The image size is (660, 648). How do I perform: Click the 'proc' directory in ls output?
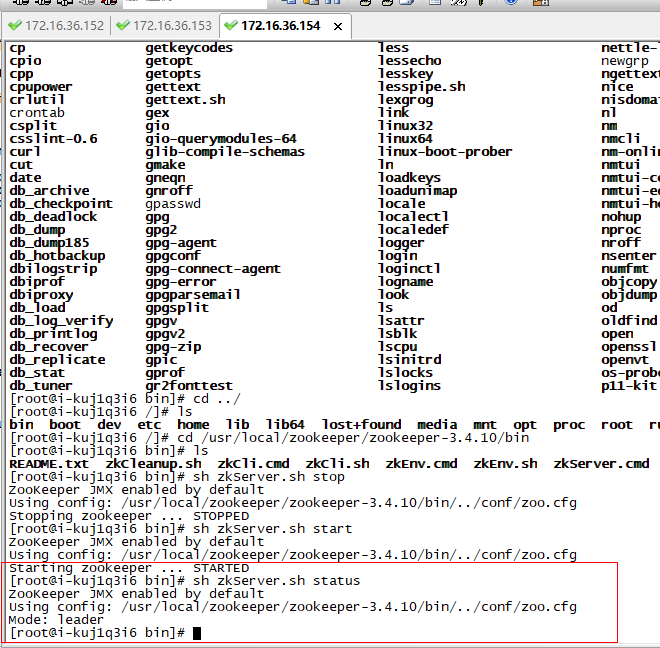pos(569,424)
